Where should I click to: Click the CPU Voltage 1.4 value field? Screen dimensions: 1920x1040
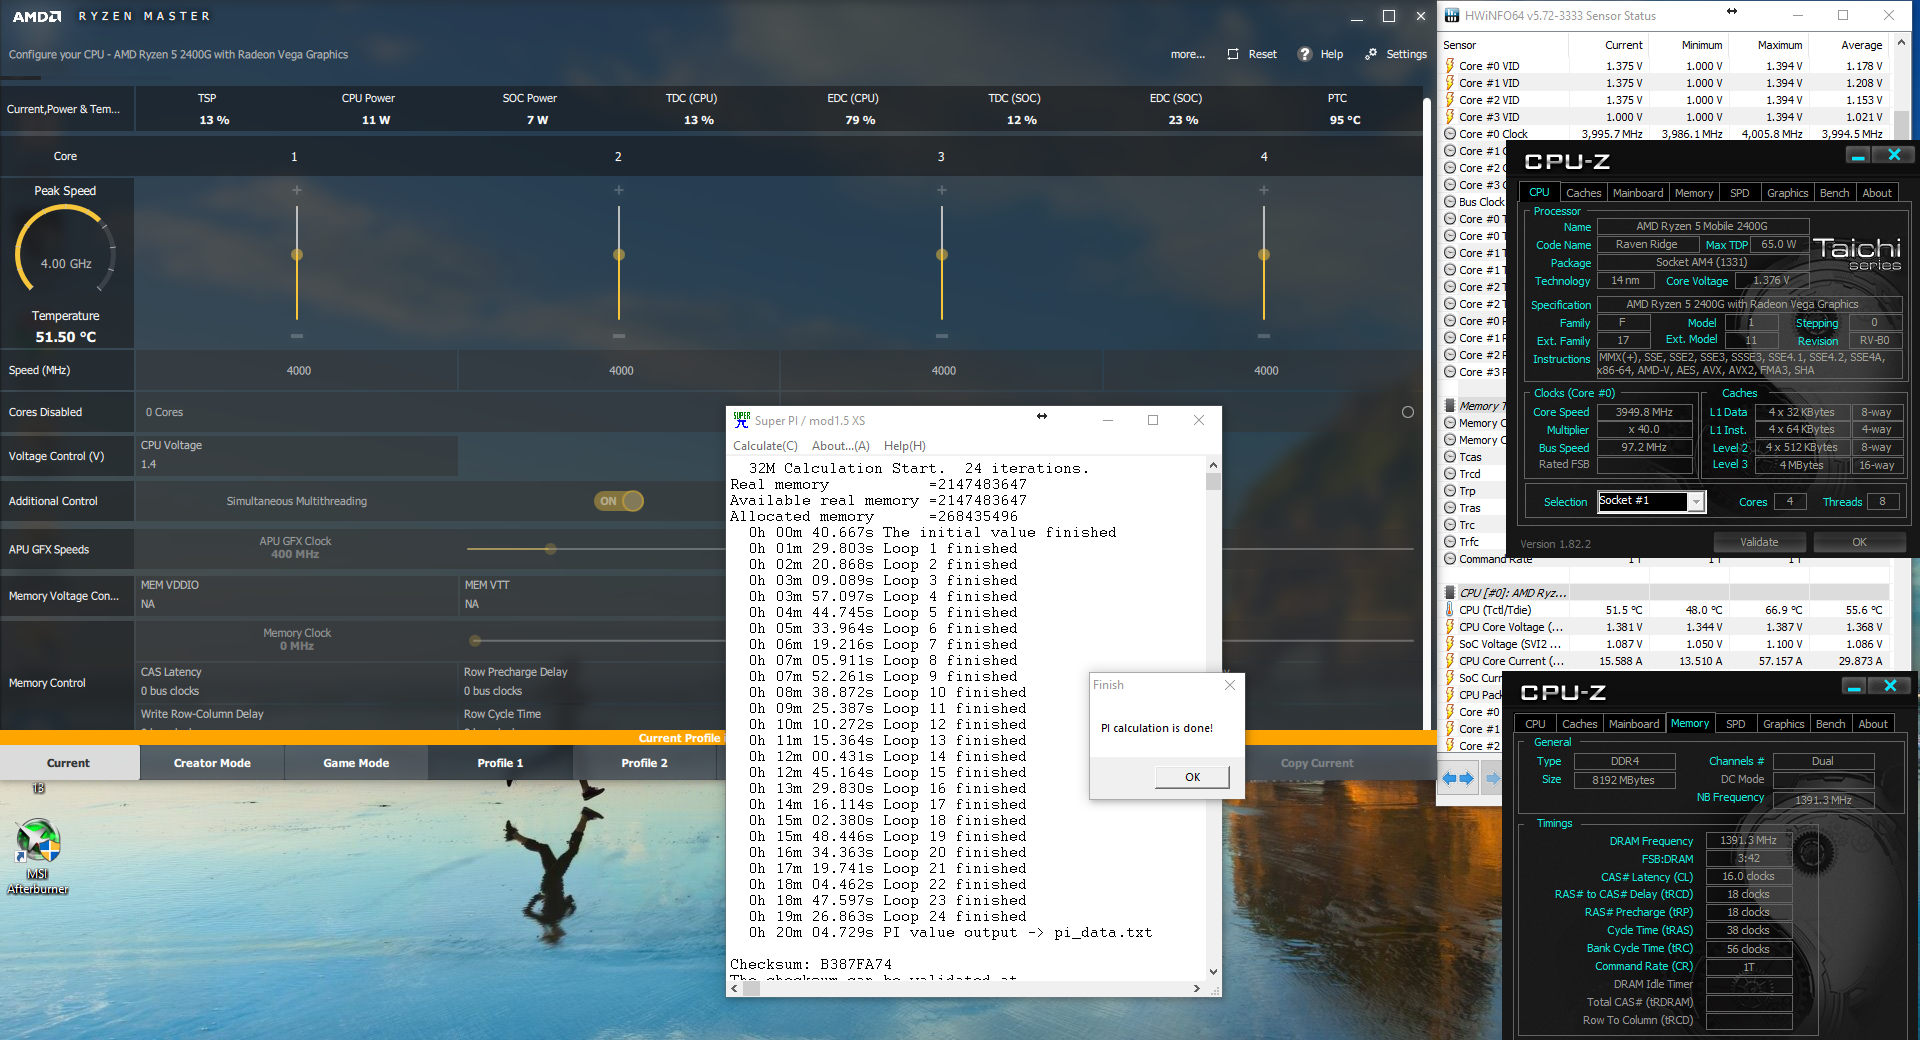(297, 464)
